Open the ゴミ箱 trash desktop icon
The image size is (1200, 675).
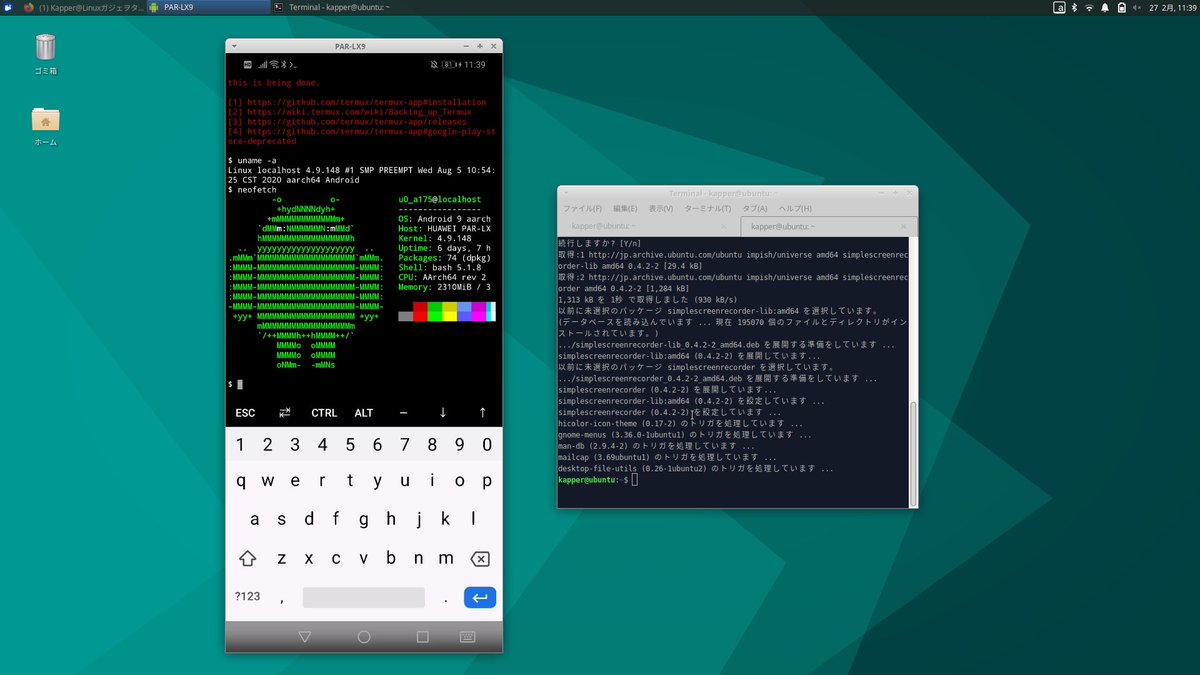[x=45, y=54]
